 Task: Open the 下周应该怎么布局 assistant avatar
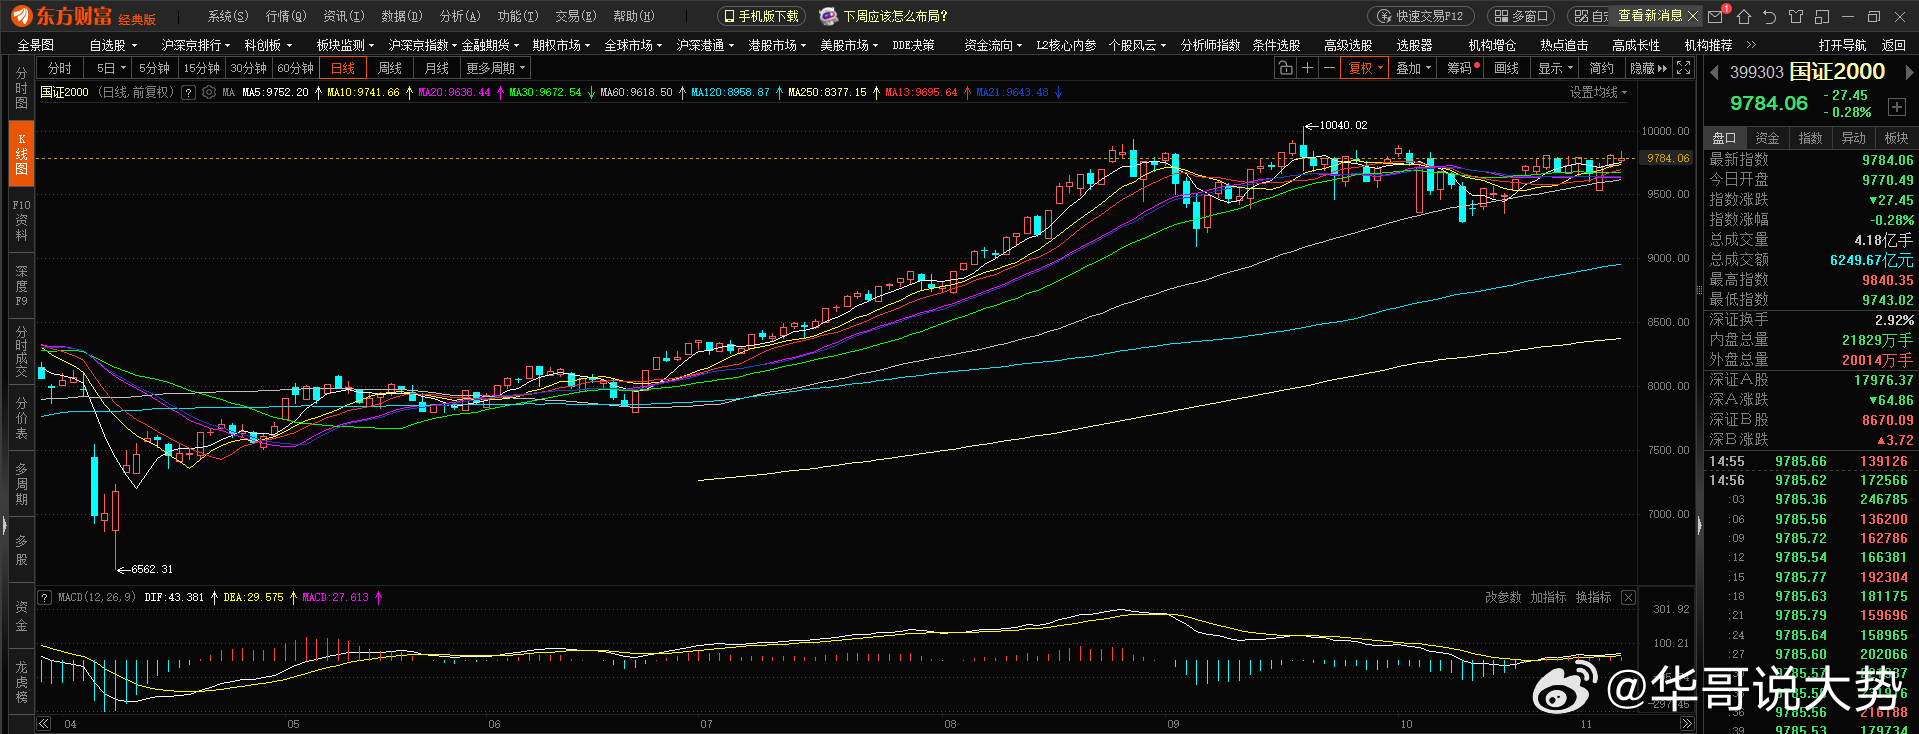(828, 16)
